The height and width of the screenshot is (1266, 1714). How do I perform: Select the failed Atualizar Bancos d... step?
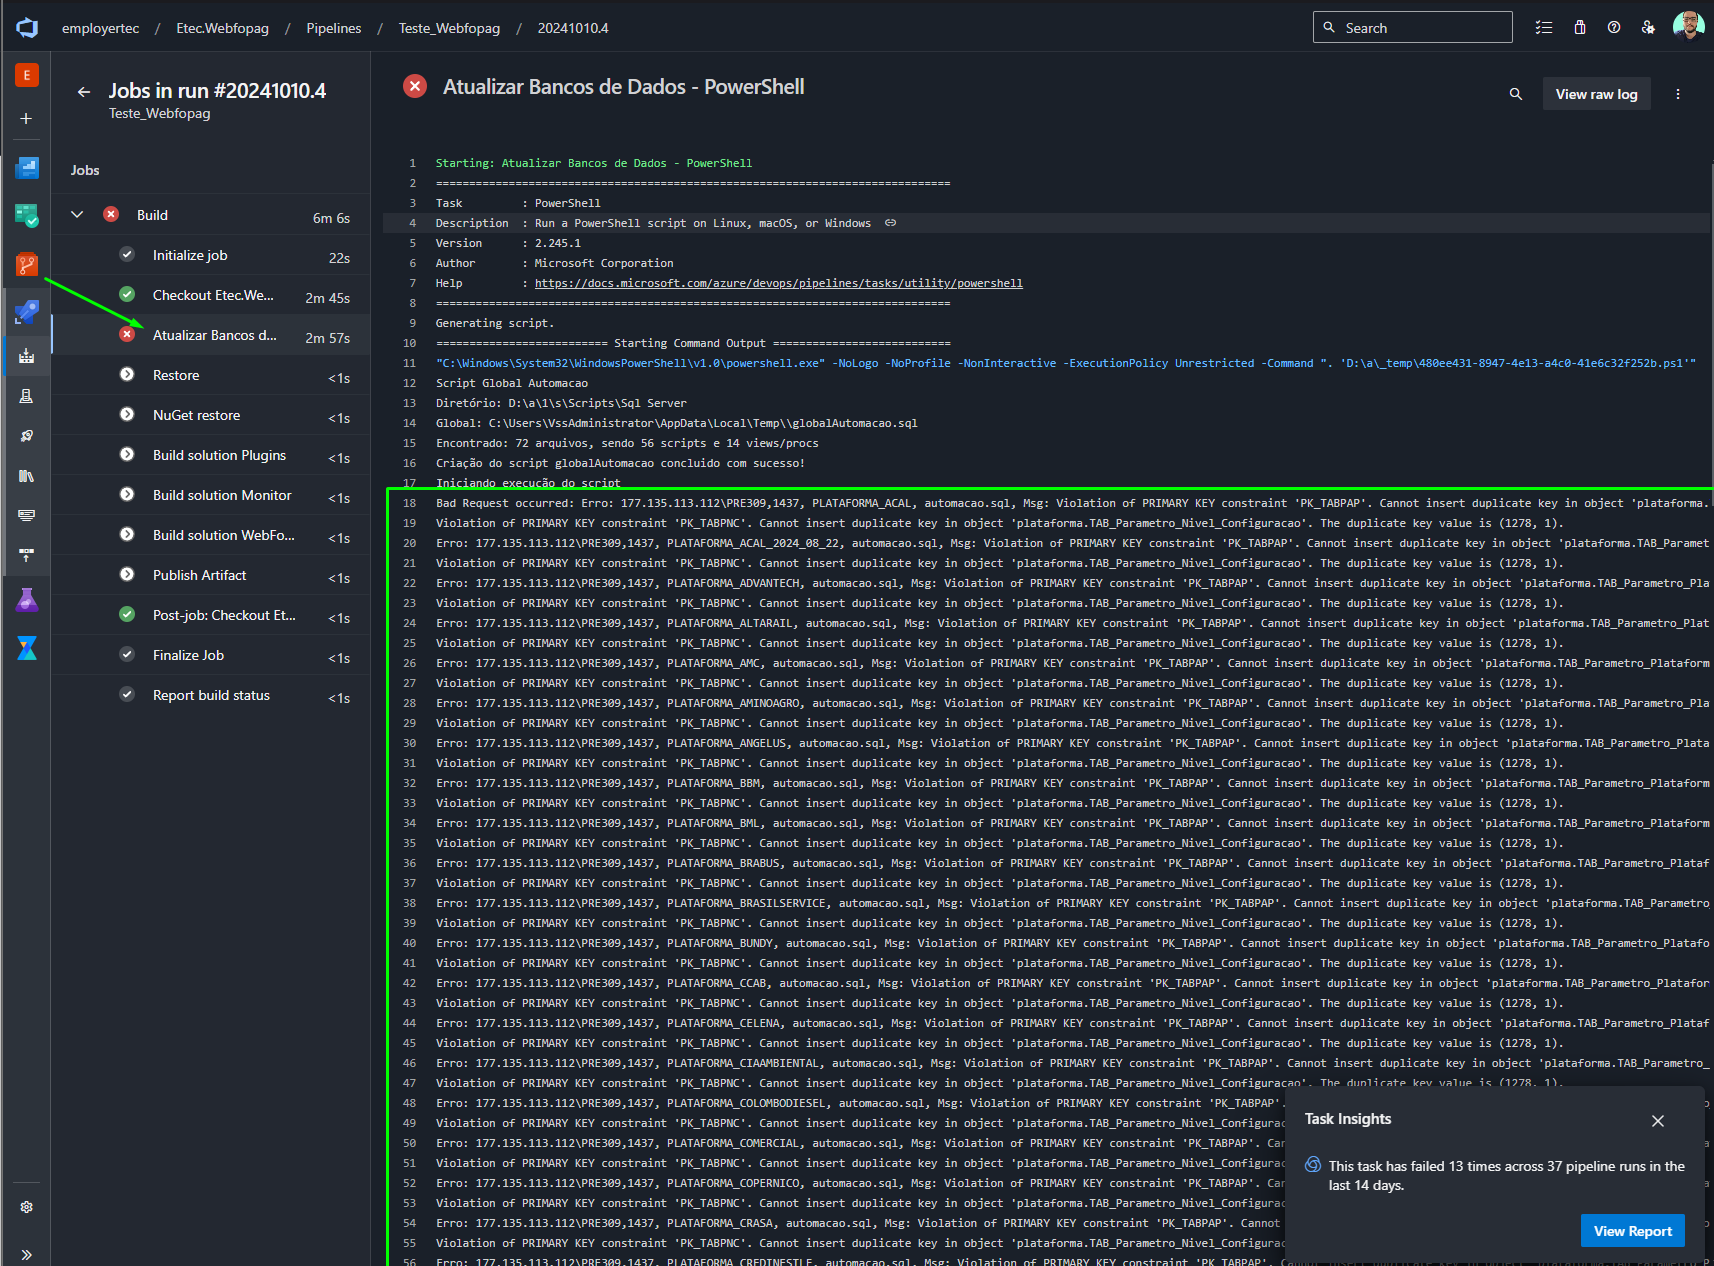tap(211, 335)
